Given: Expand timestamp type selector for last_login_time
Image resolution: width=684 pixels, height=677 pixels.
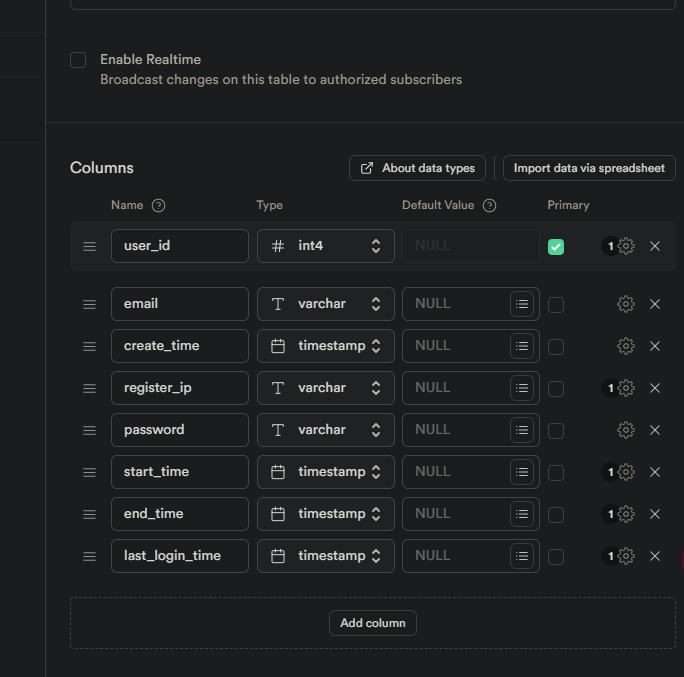Looking at the screenshot, I should [325, 556].
